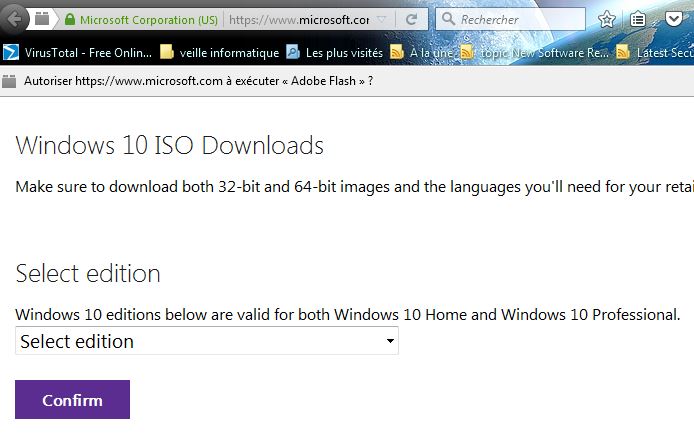Click the plugin block icon in the address bar
Viewport: 694px width, 439px height.
tap(42, 19)
